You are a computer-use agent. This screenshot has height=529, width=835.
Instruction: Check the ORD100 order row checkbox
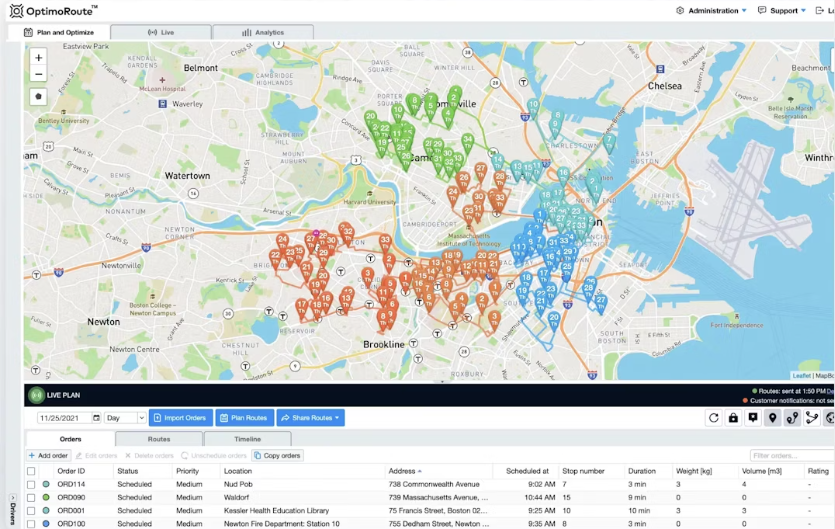tap(31, 524)
